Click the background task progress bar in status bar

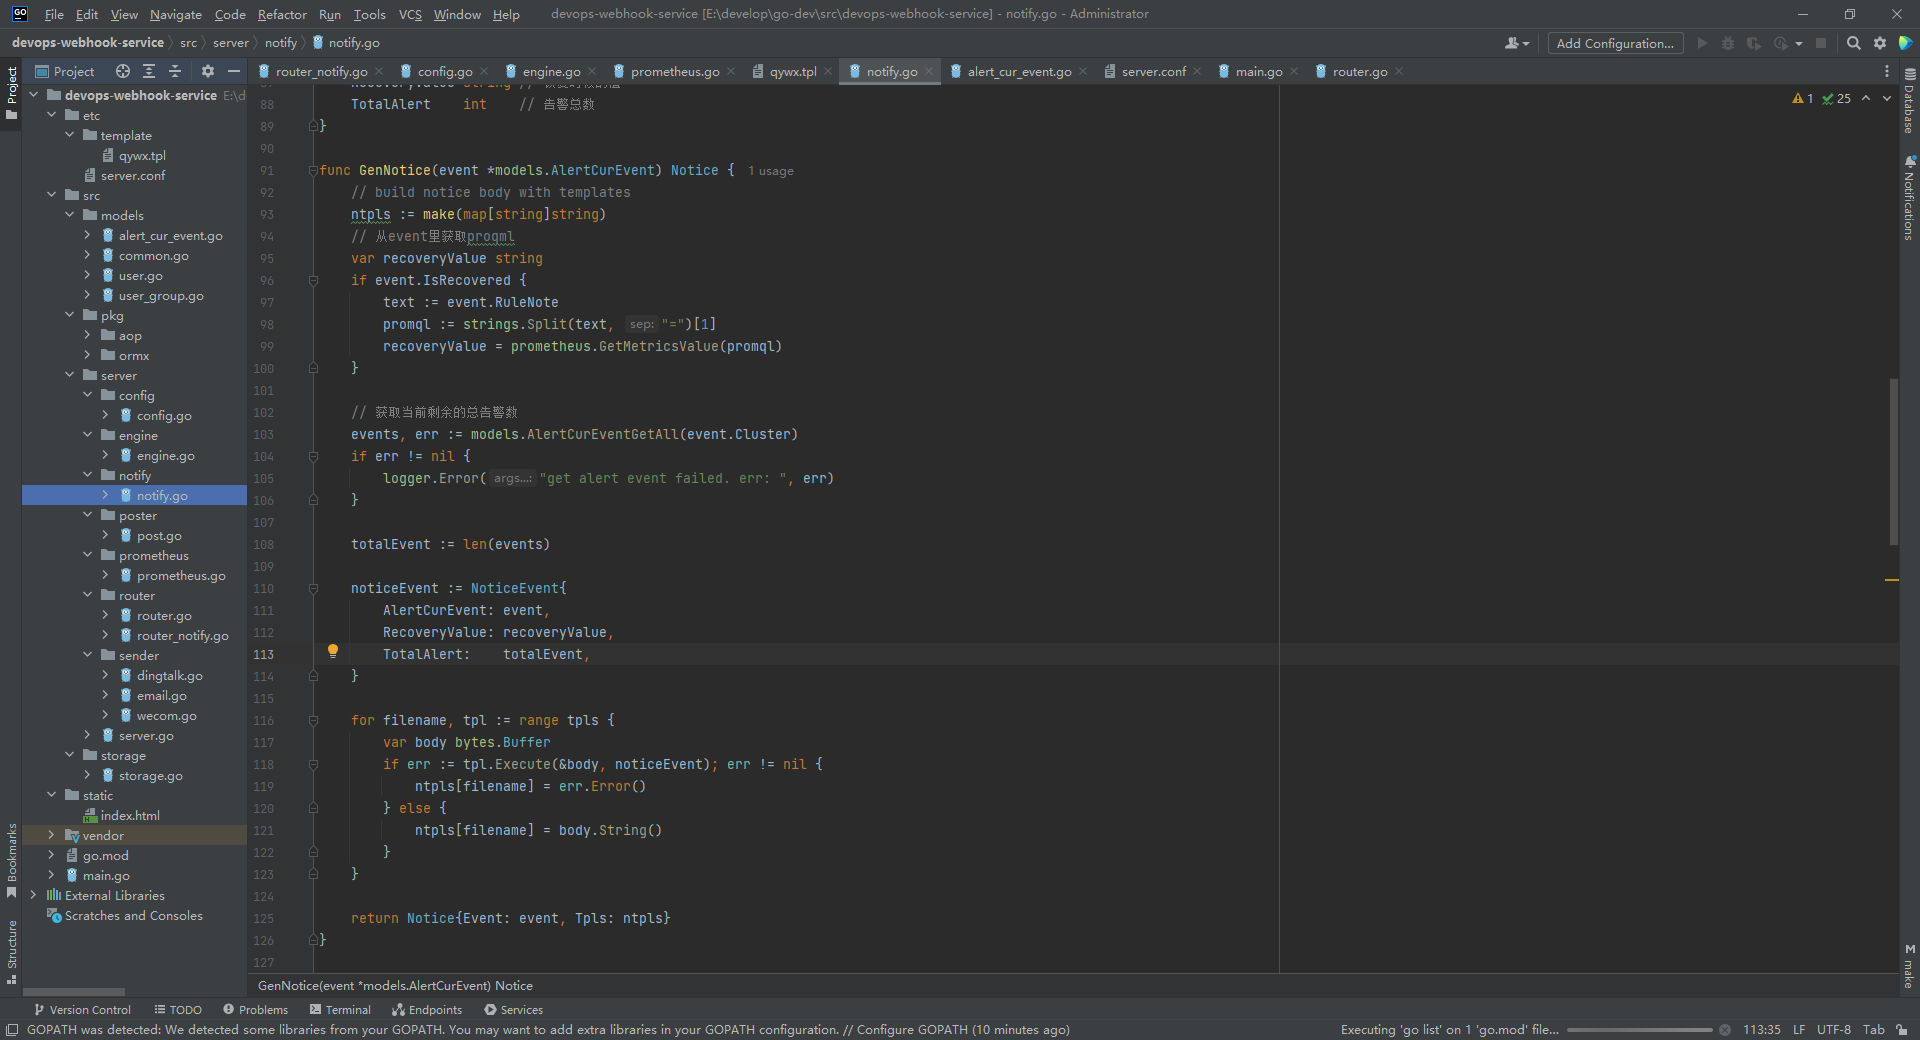point(1640,1029)
